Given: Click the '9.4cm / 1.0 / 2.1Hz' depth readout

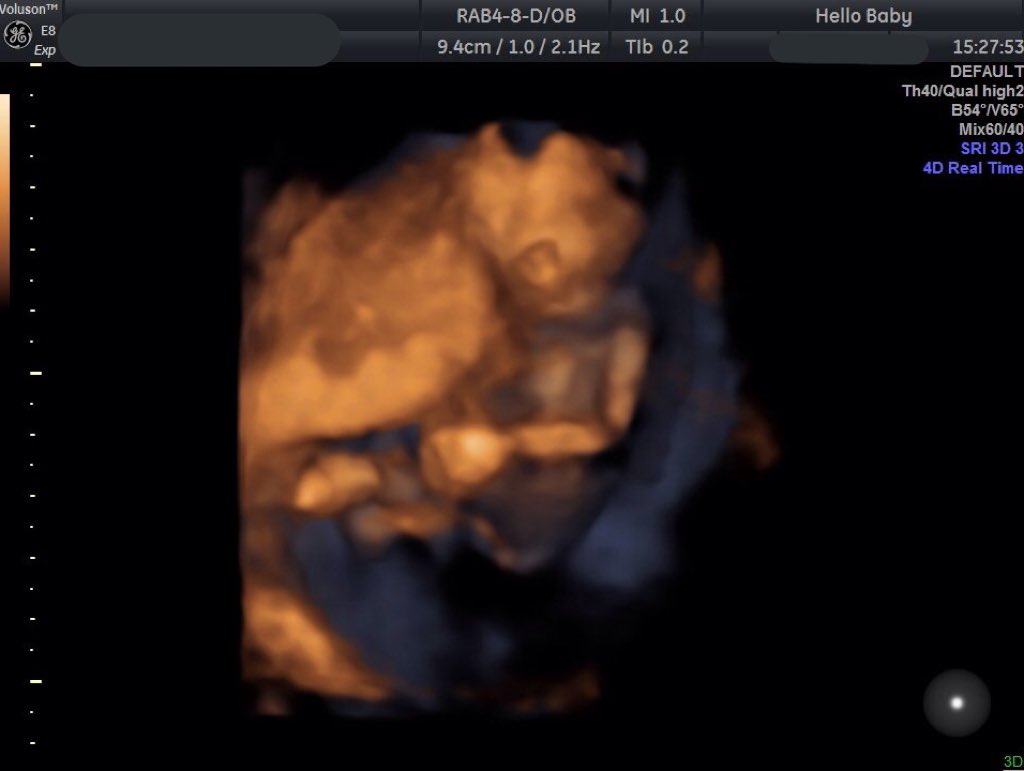Looking at the screenshot, I should (x=519, y=47).
